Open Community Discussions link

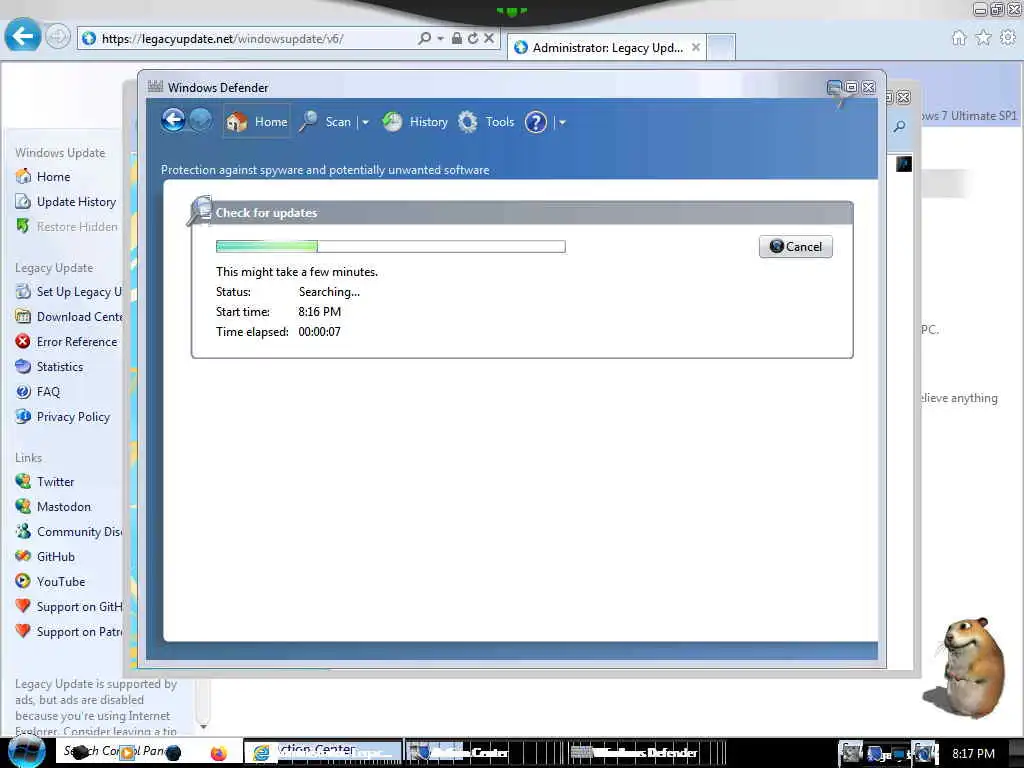(69, 532)
